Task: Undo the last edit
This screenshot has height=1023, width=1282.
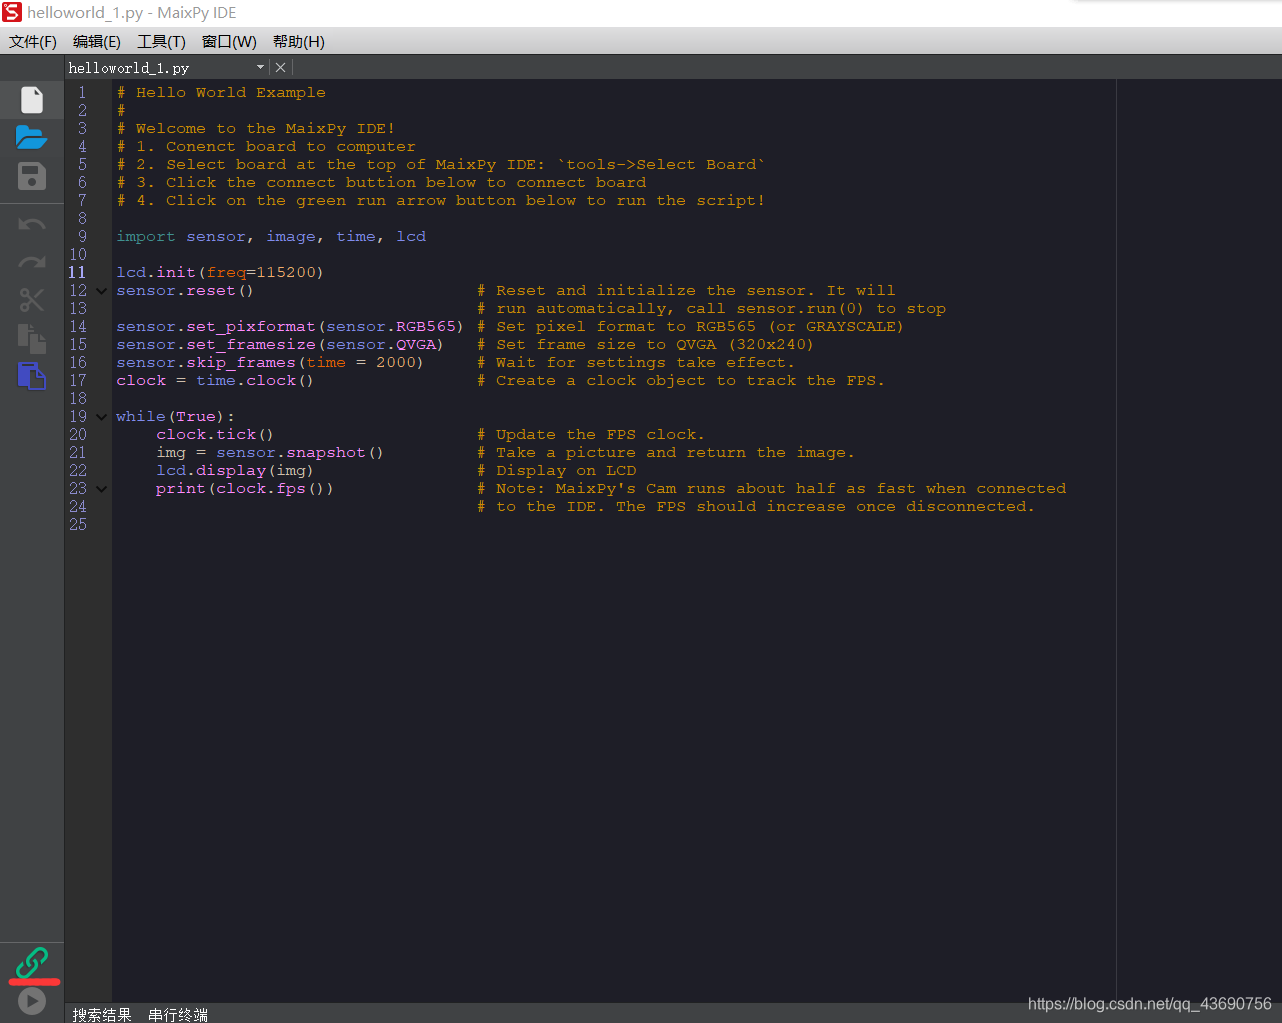Action: click(32, 225)
